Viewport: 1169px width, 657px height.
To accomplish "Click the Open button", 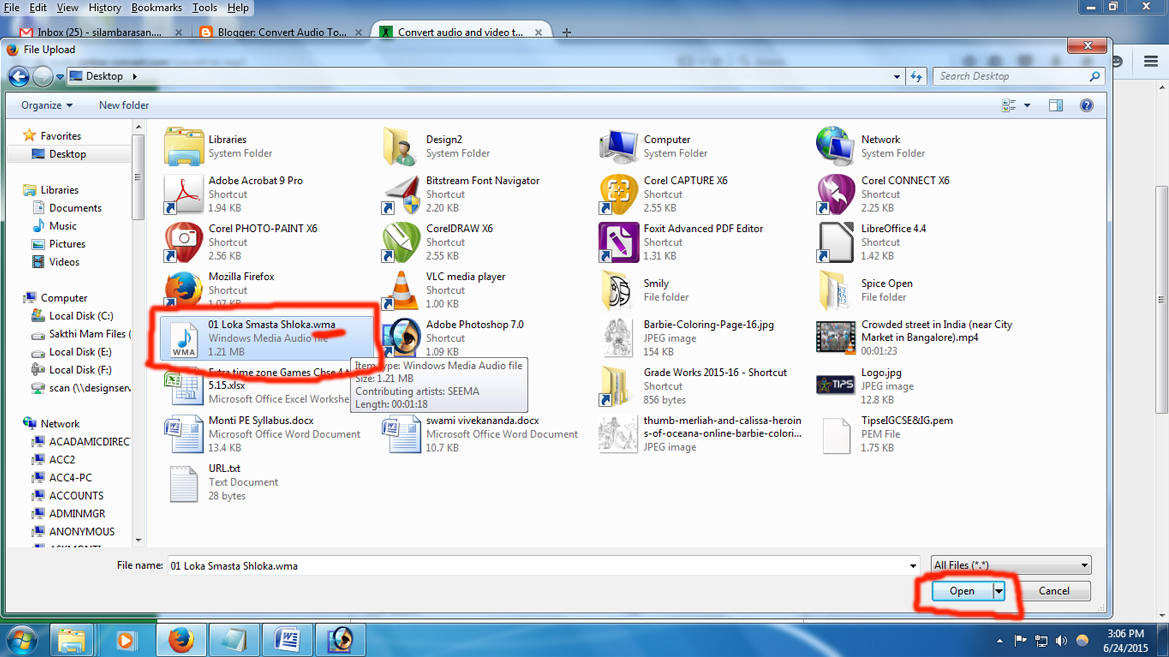I will 962,590.
